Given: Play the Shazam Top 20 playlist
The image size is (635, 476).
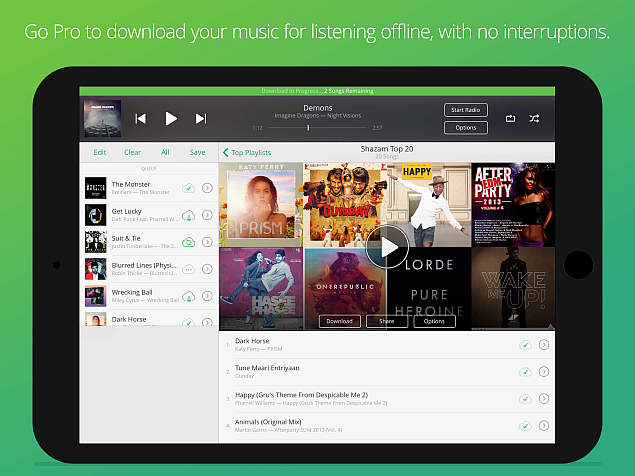Looking at the screenshot, I should click(387, 247).
